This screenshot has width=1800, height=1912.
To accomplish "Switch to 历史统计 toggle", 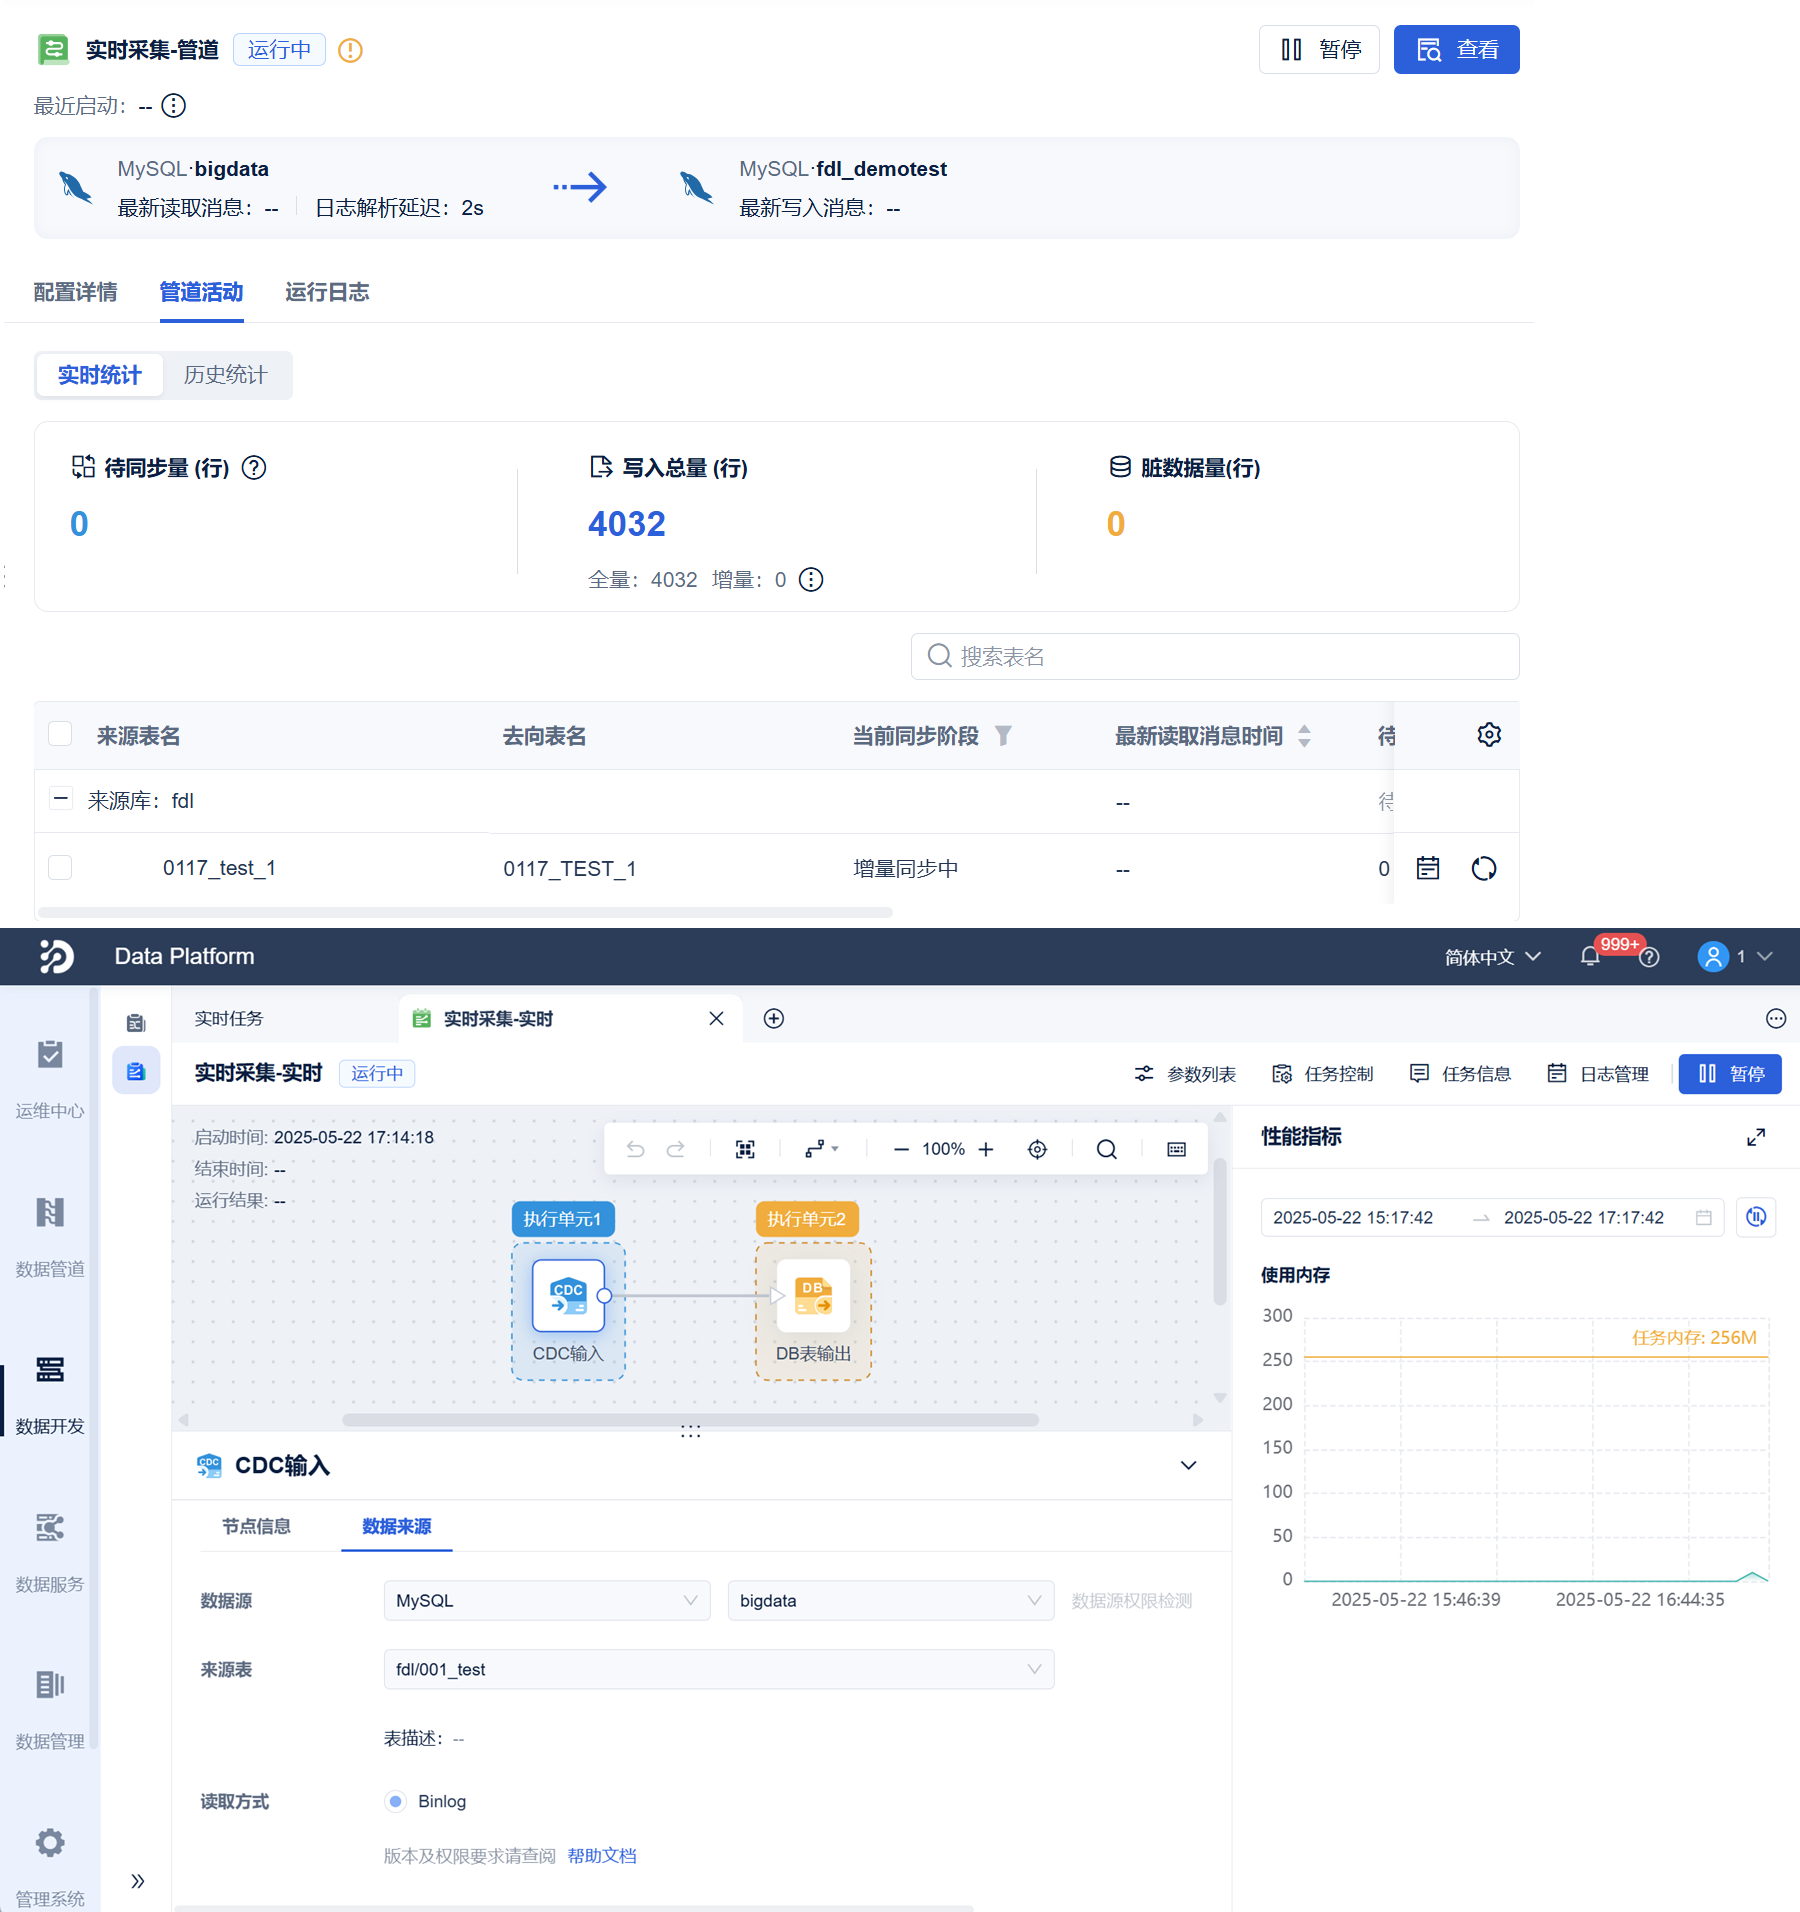I will click(x=226, y=375).
